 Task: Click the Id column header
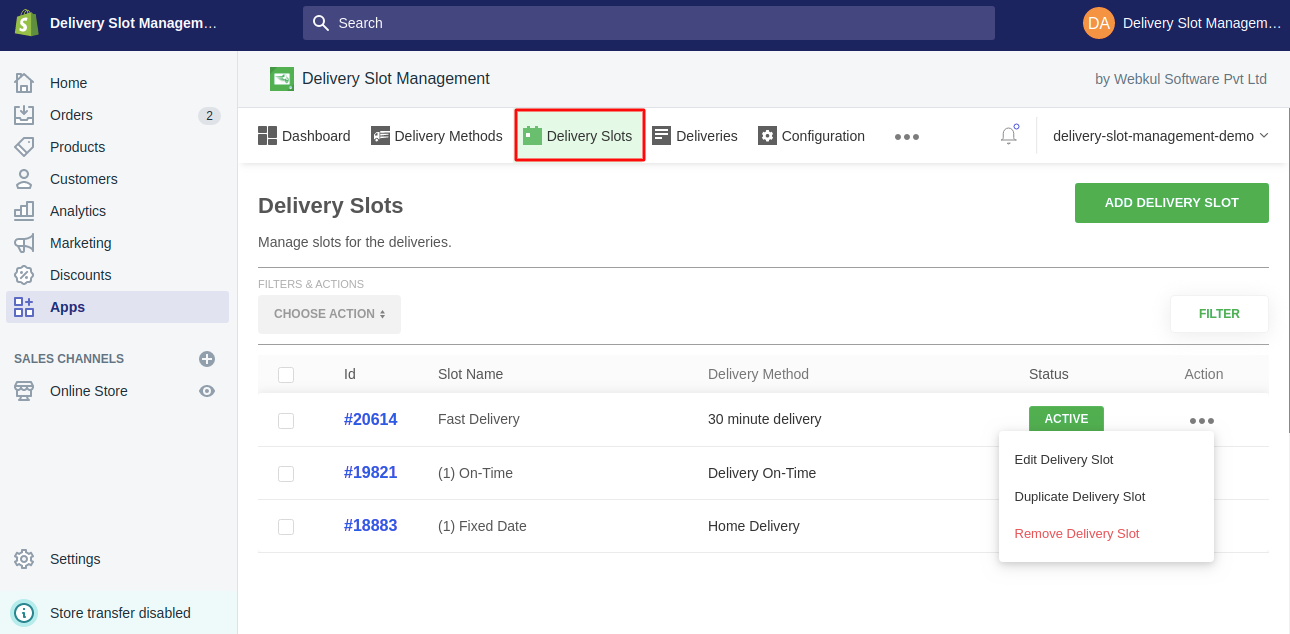(350, 374)
